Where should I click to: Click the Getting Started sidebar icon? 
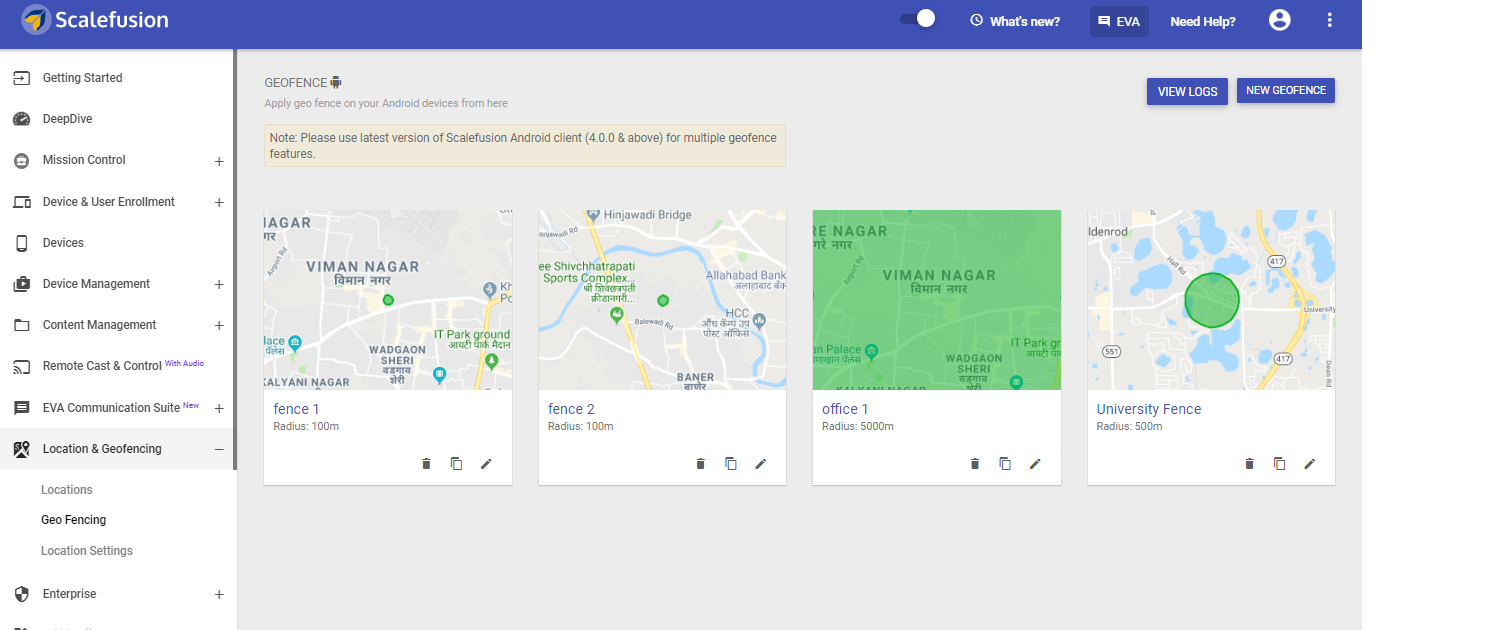click(22, 78)
